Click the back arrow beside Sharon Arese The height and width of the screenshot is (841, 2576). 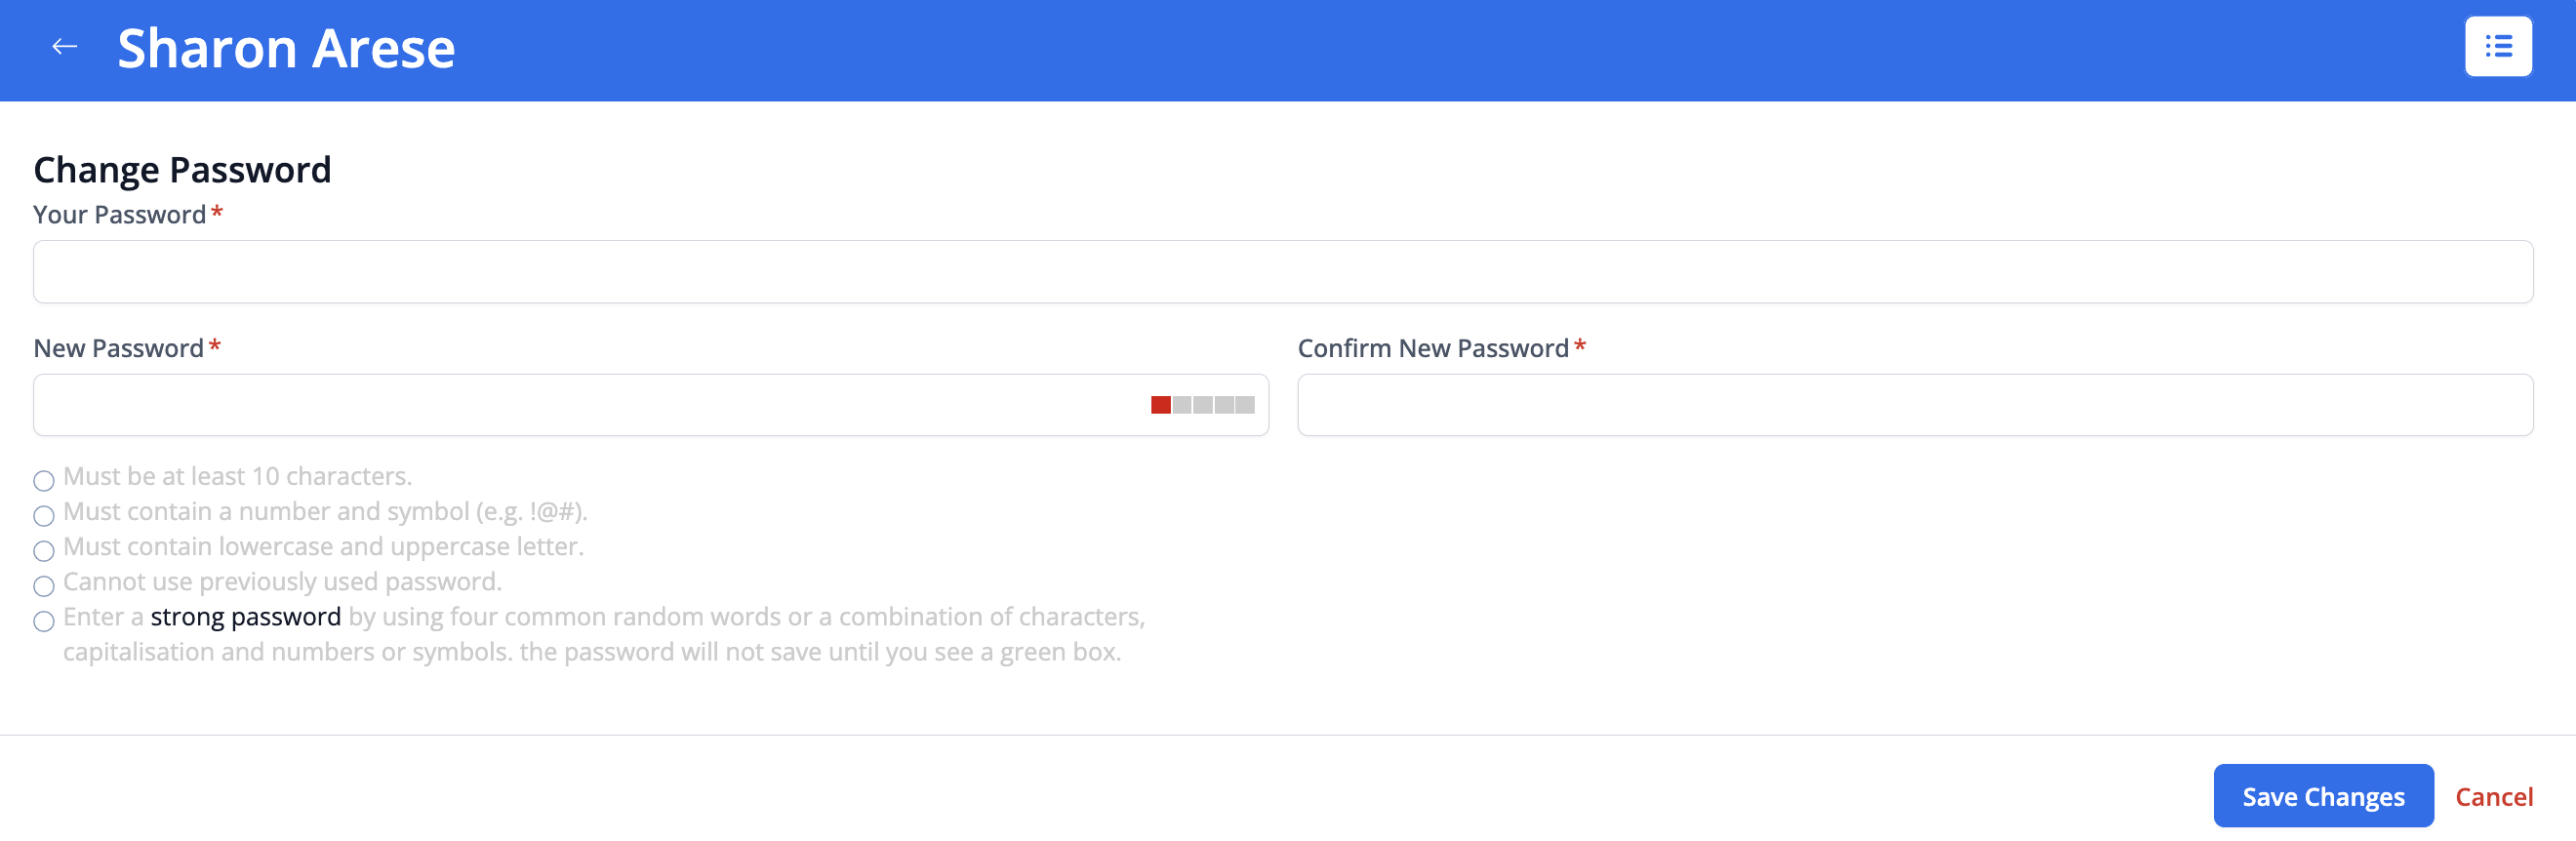[65, 47]
